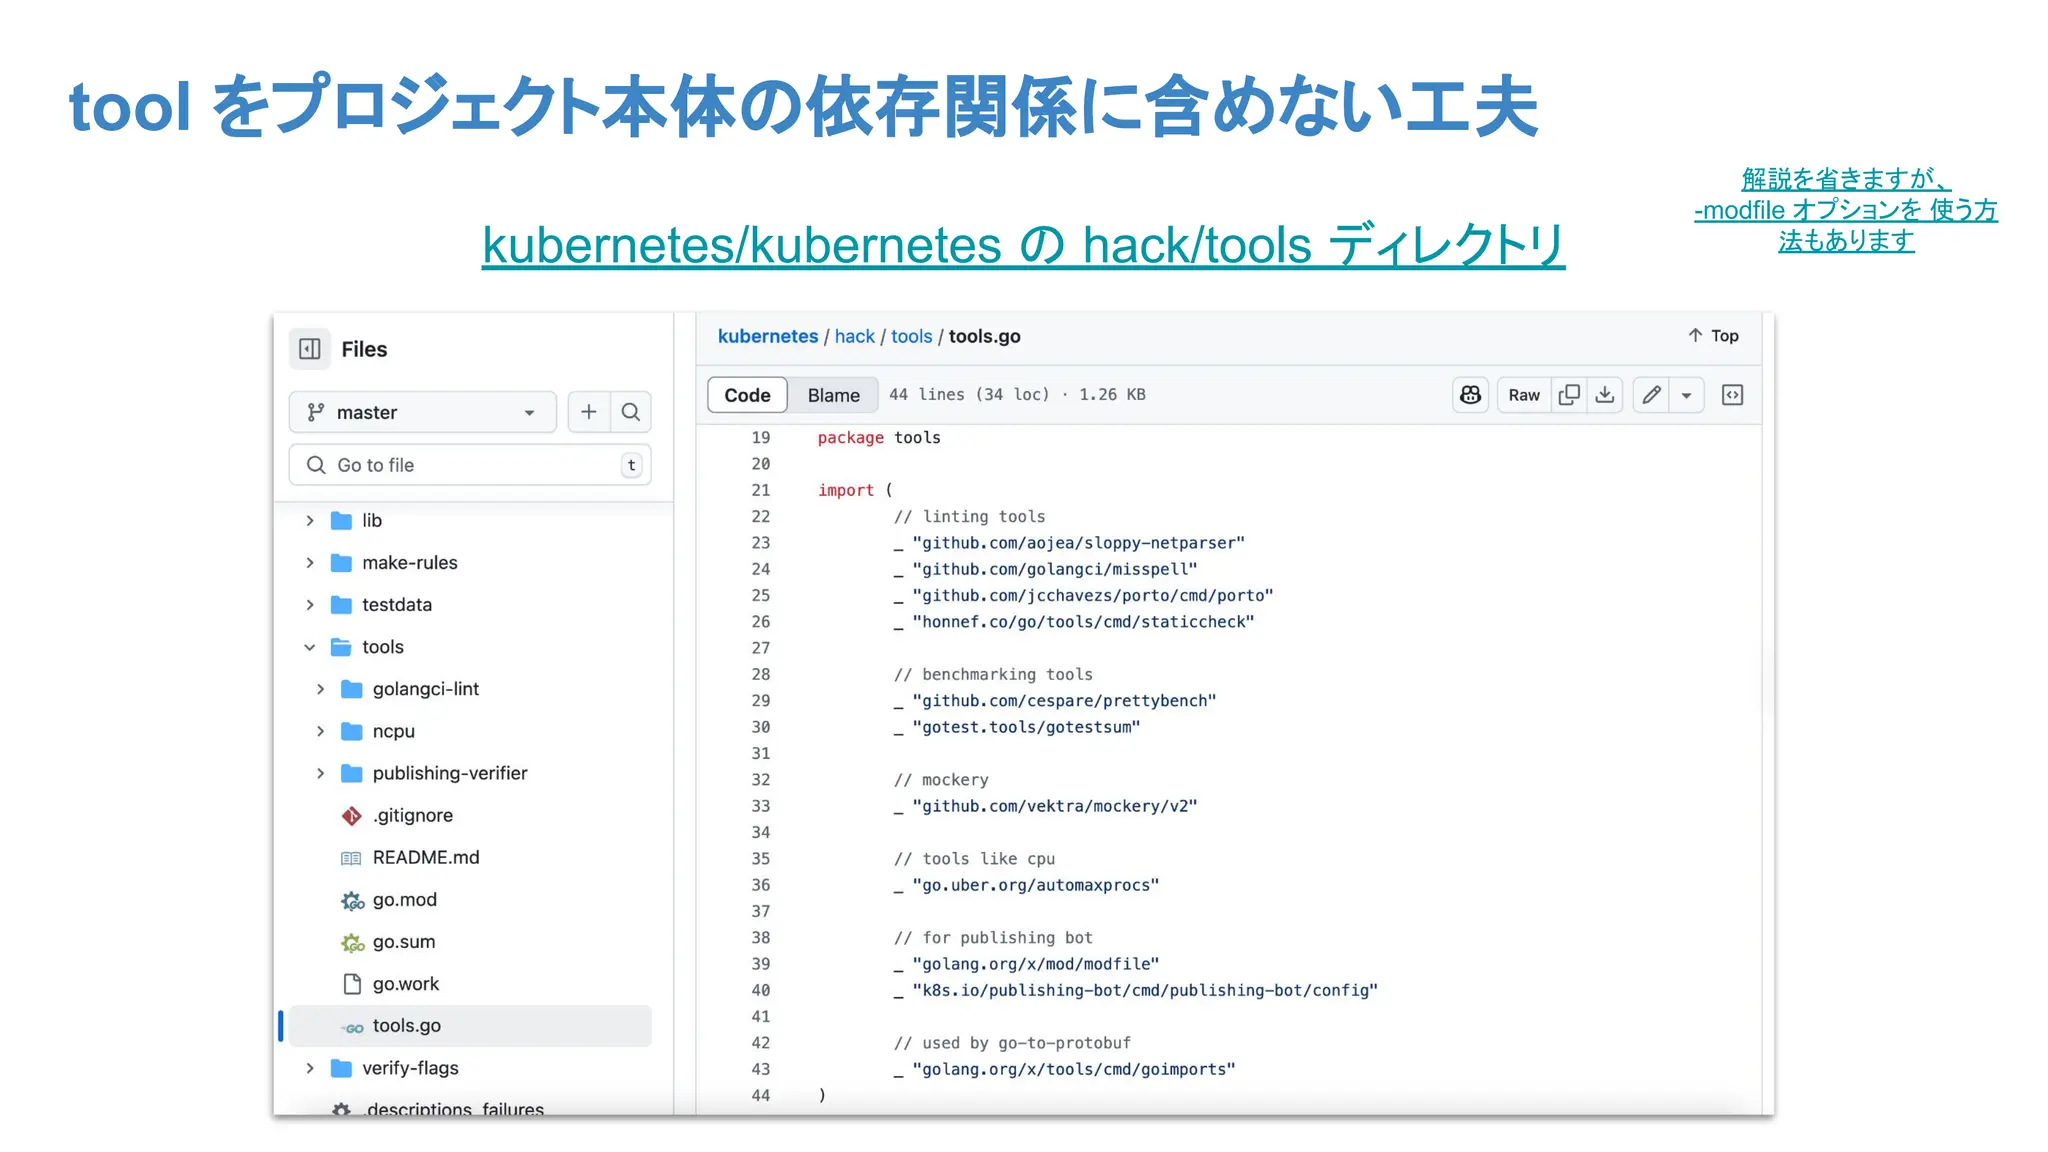Viewport: 2048px width, 1152px height.
Task: Click the README.md book icon
Action: 352,858
